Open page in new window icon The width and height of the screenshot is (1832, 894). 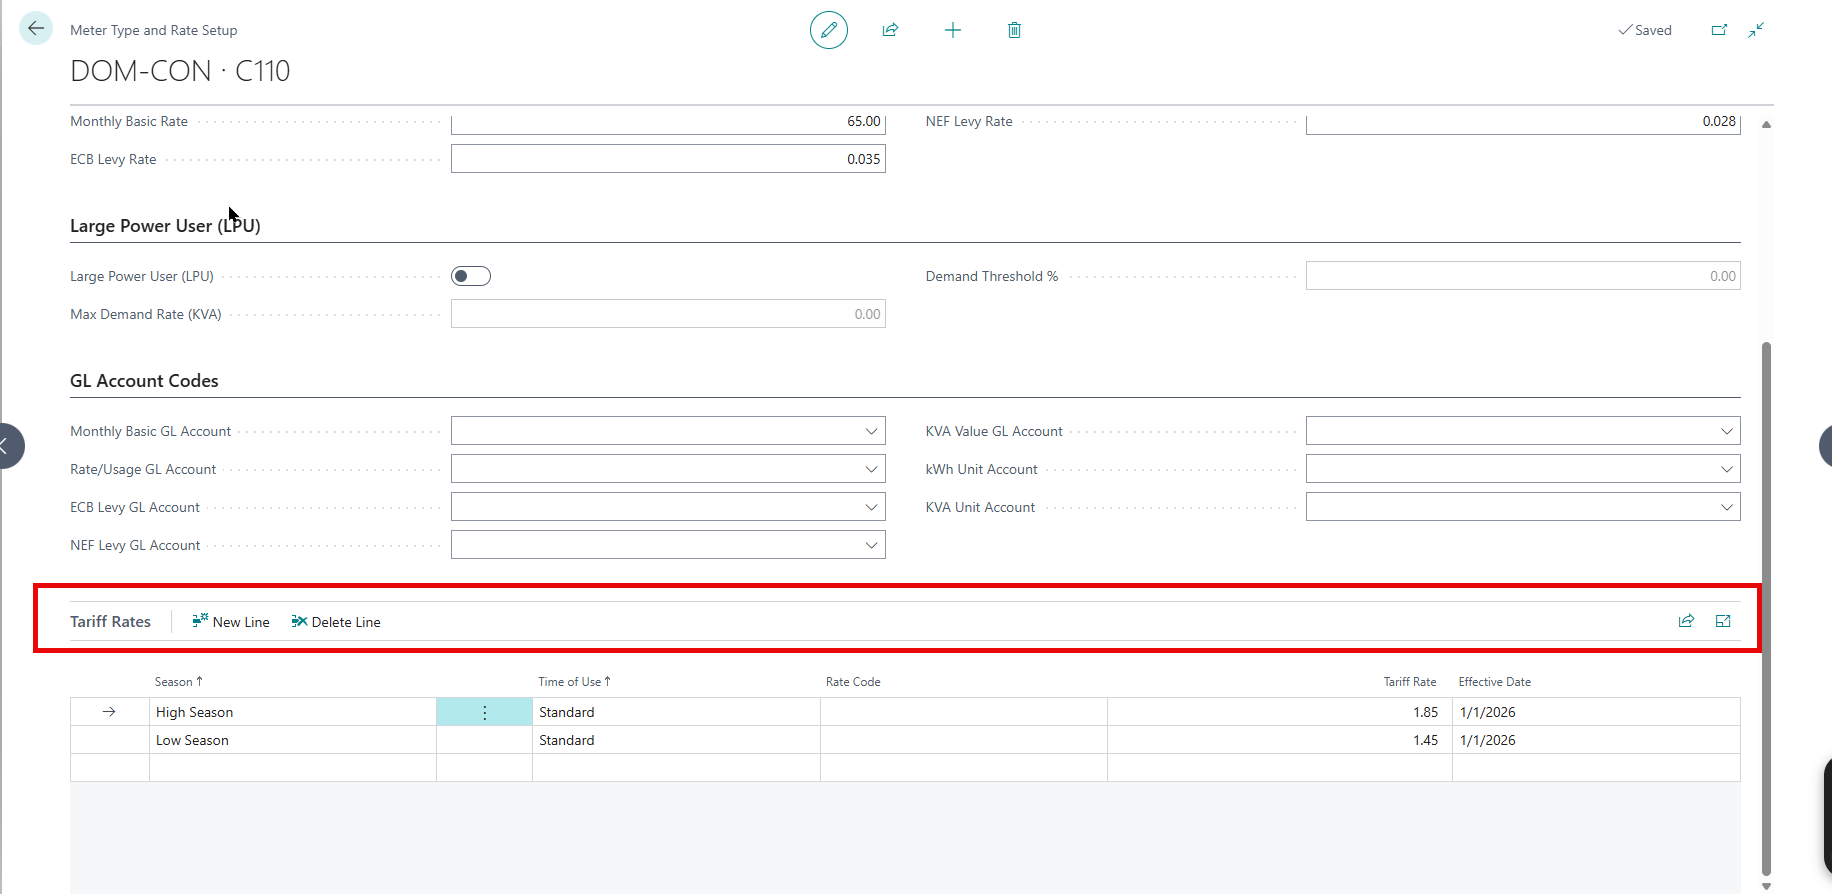(1719, 30)
